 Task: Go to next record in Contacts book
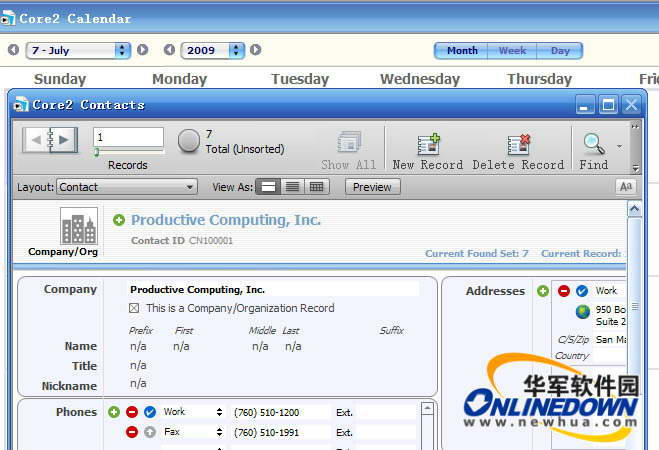(x=64, y=140)
